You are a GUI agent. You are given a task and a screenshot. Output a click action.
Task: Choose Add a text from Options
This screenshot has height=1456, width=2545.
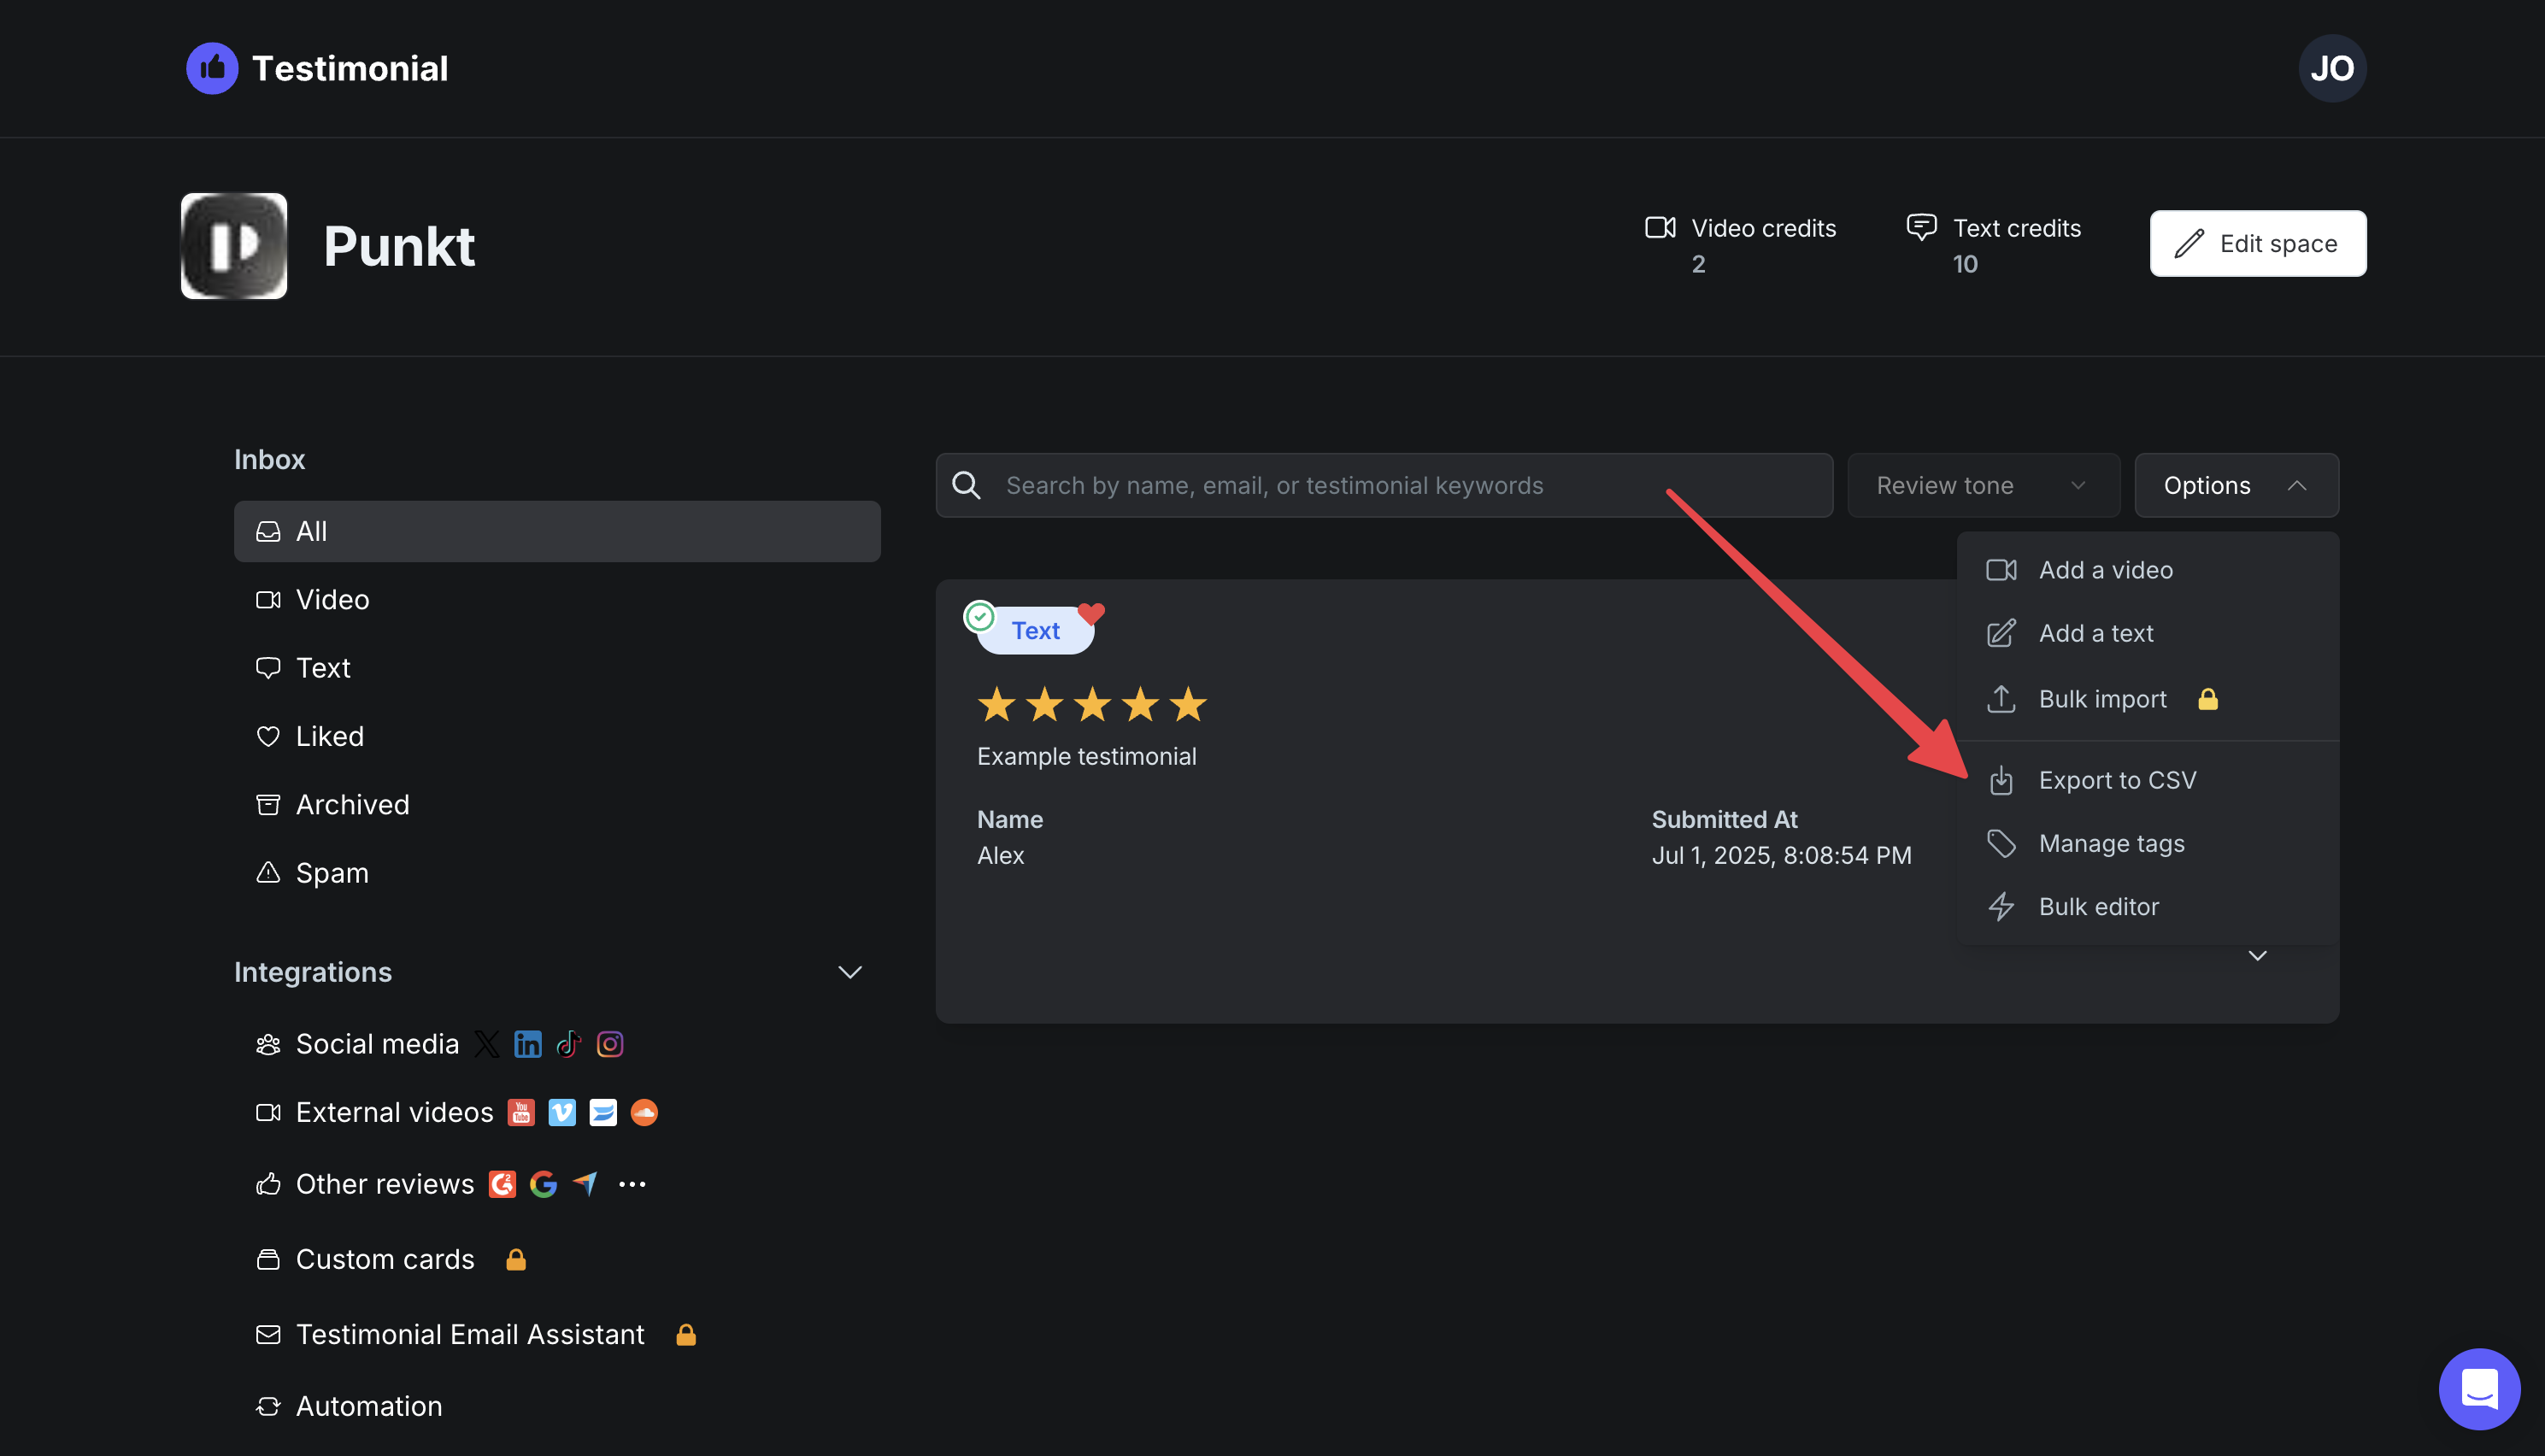(x=2147, y=633)
